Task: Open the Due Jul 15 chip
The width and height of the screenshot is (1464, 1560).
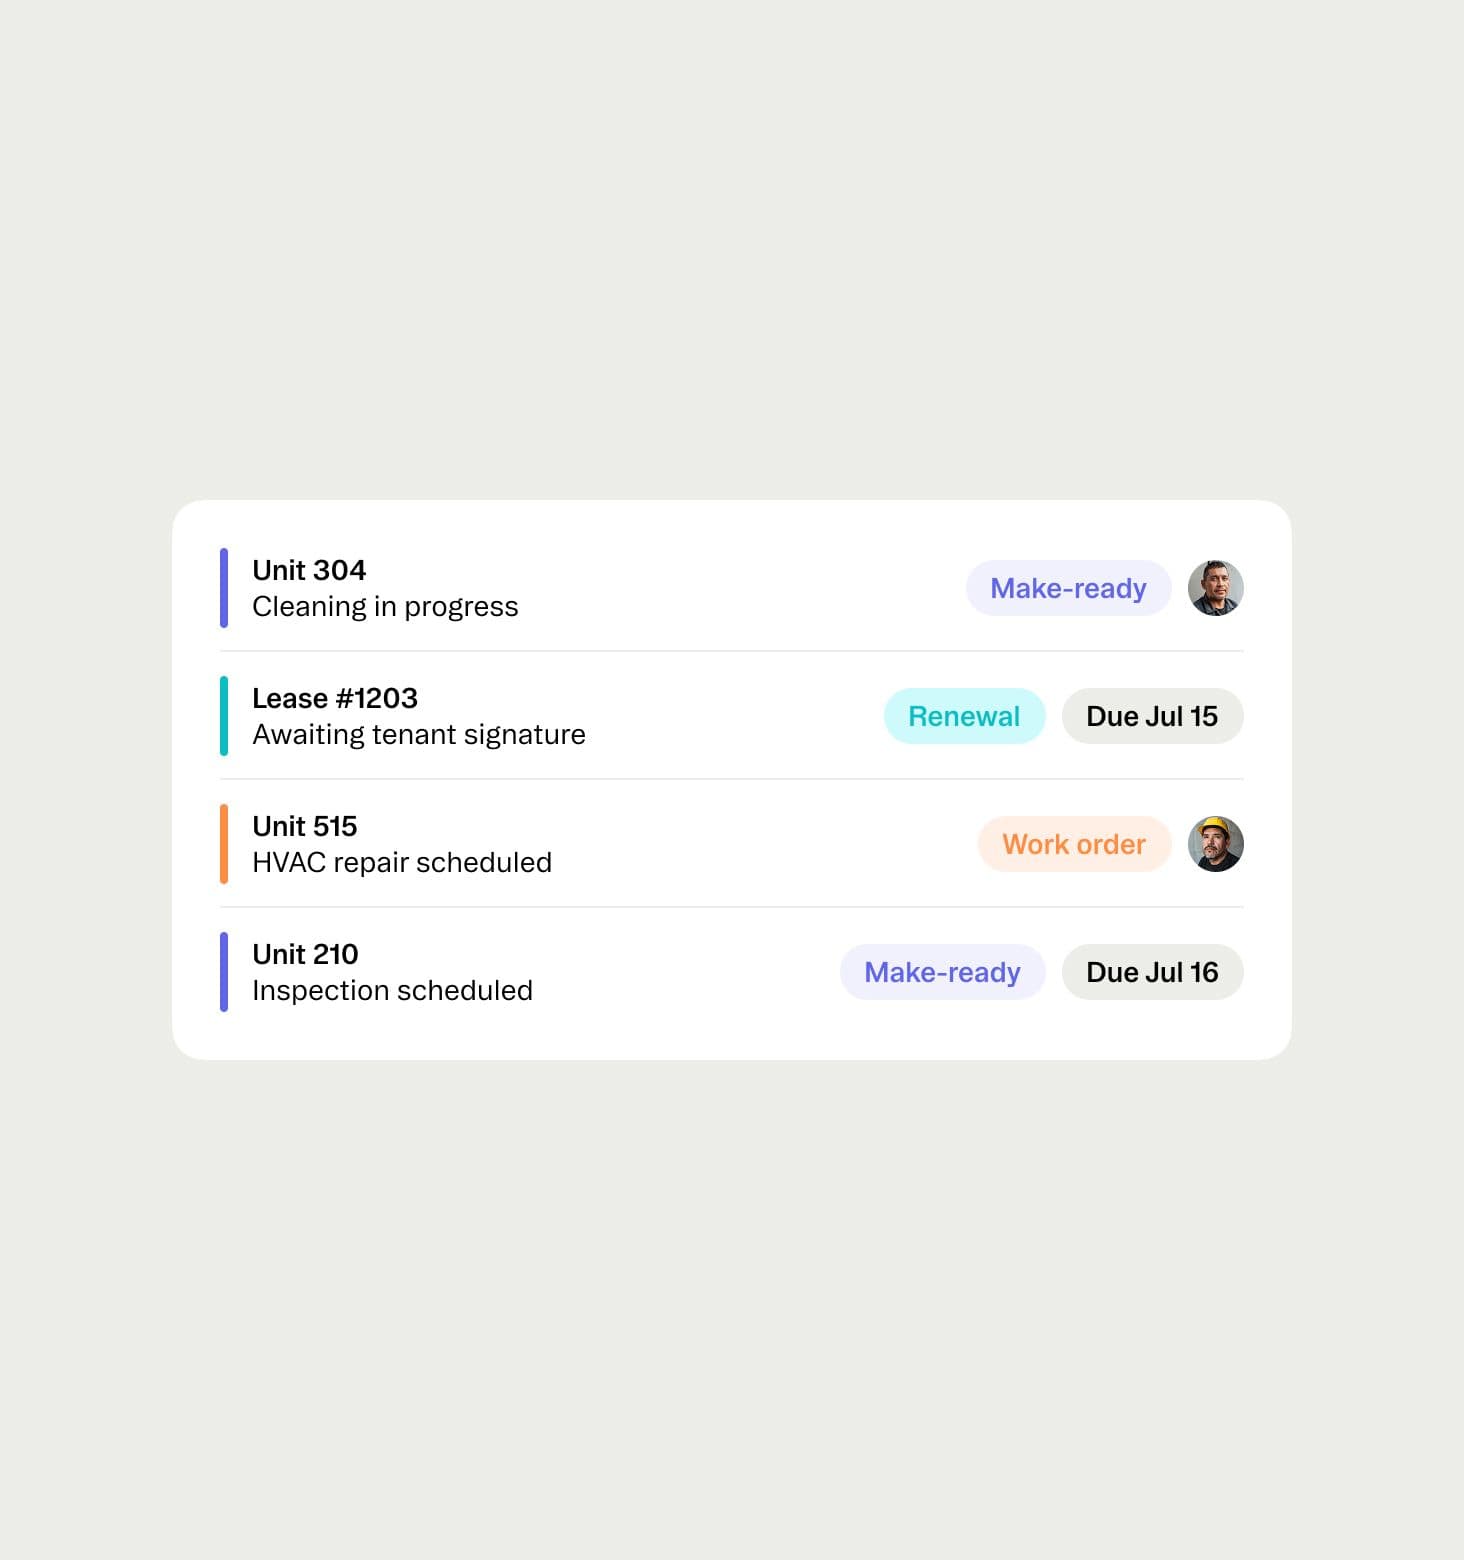Action: [x=1152, y=716]
